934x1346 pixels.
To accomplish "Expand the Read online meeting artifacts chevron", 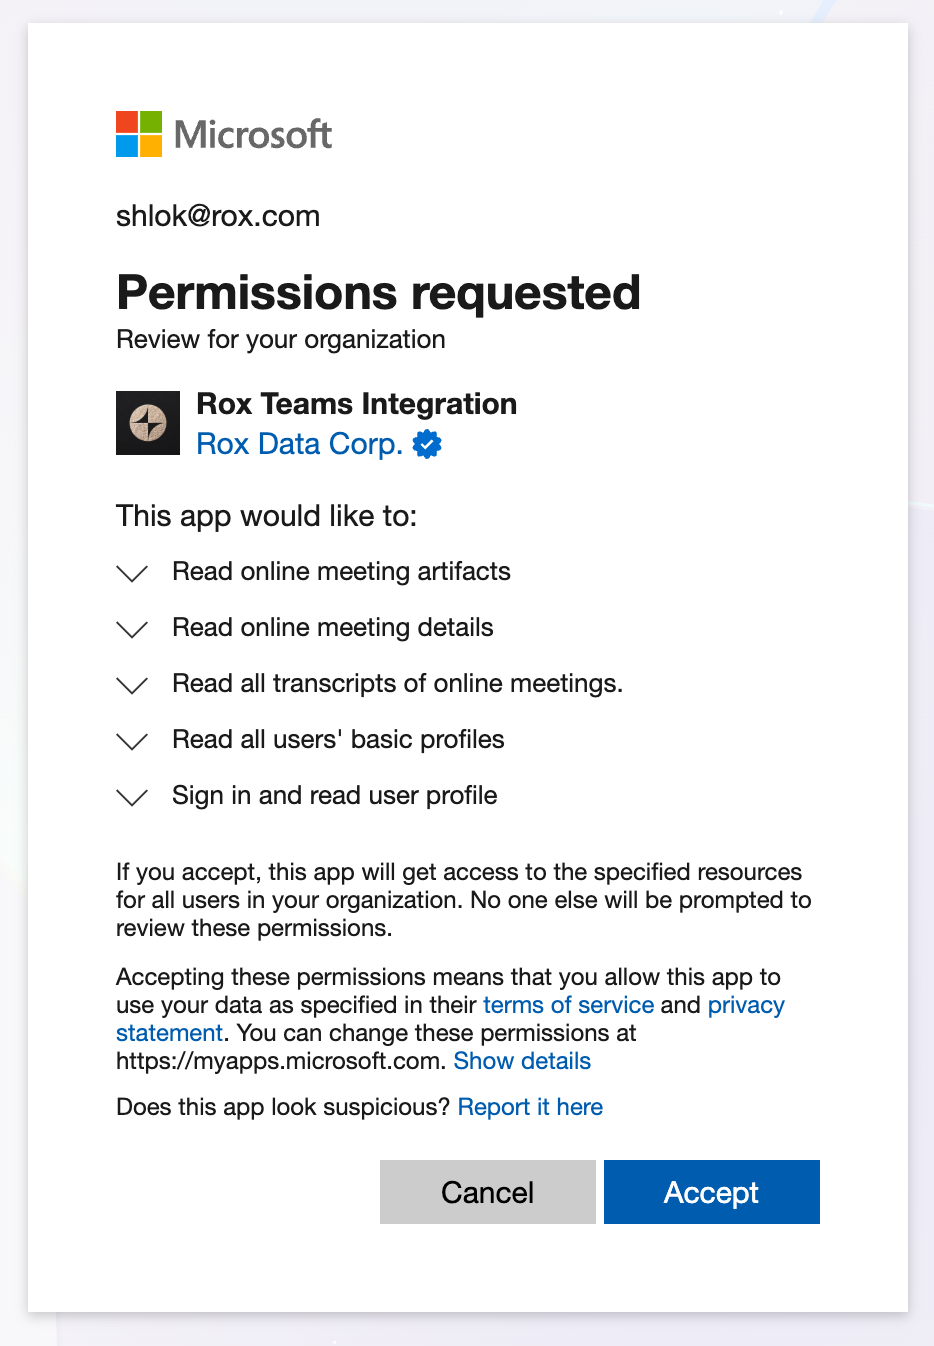I will [x=132, y=573].
